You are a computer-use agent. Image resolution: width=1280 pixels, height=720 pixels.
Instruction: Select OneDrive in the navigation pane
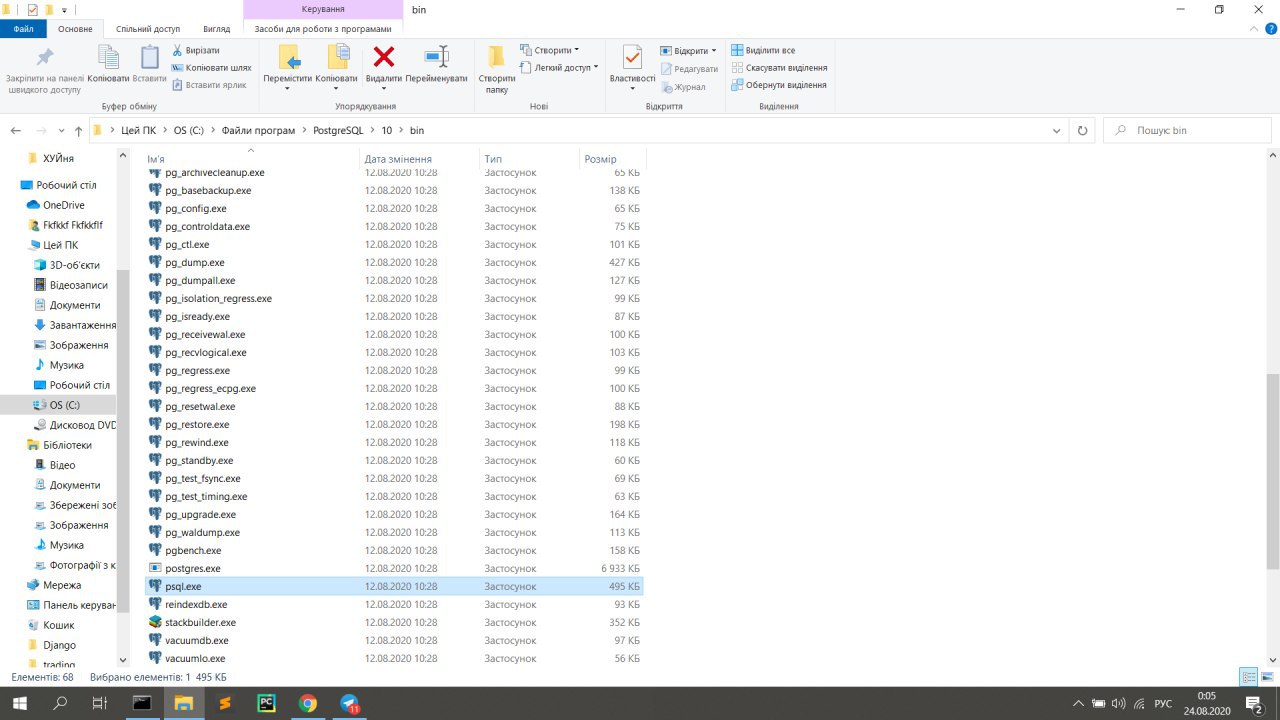(x=63, y=205)
